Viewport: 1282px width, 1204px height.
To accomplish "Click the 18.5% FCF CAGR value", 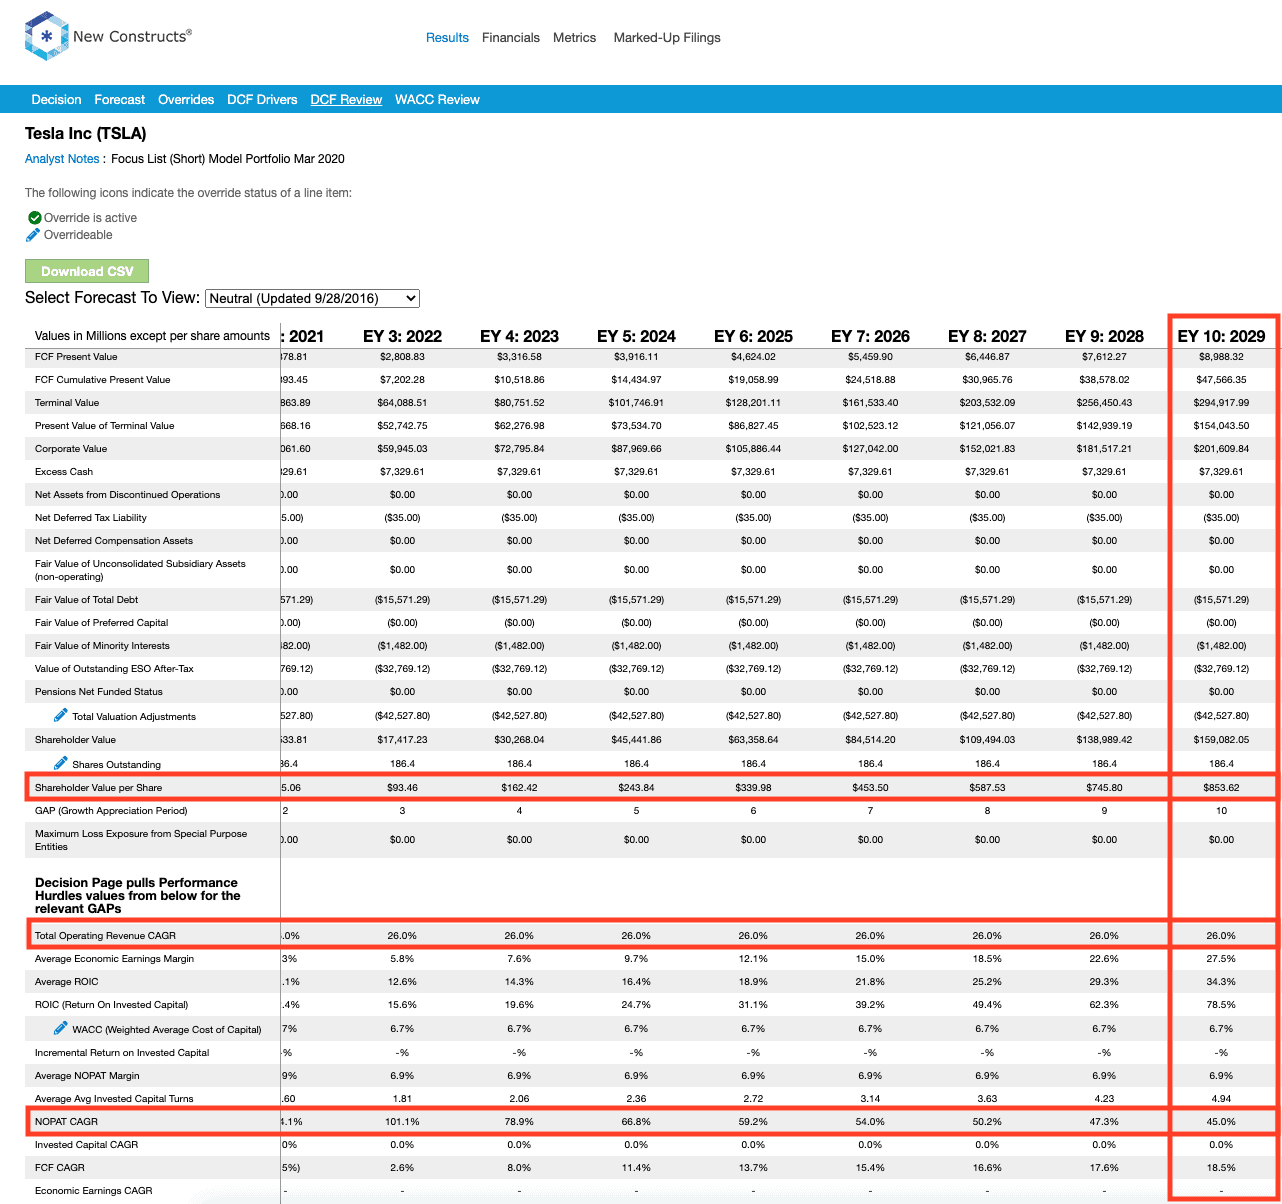I will click(1221, 1168).
